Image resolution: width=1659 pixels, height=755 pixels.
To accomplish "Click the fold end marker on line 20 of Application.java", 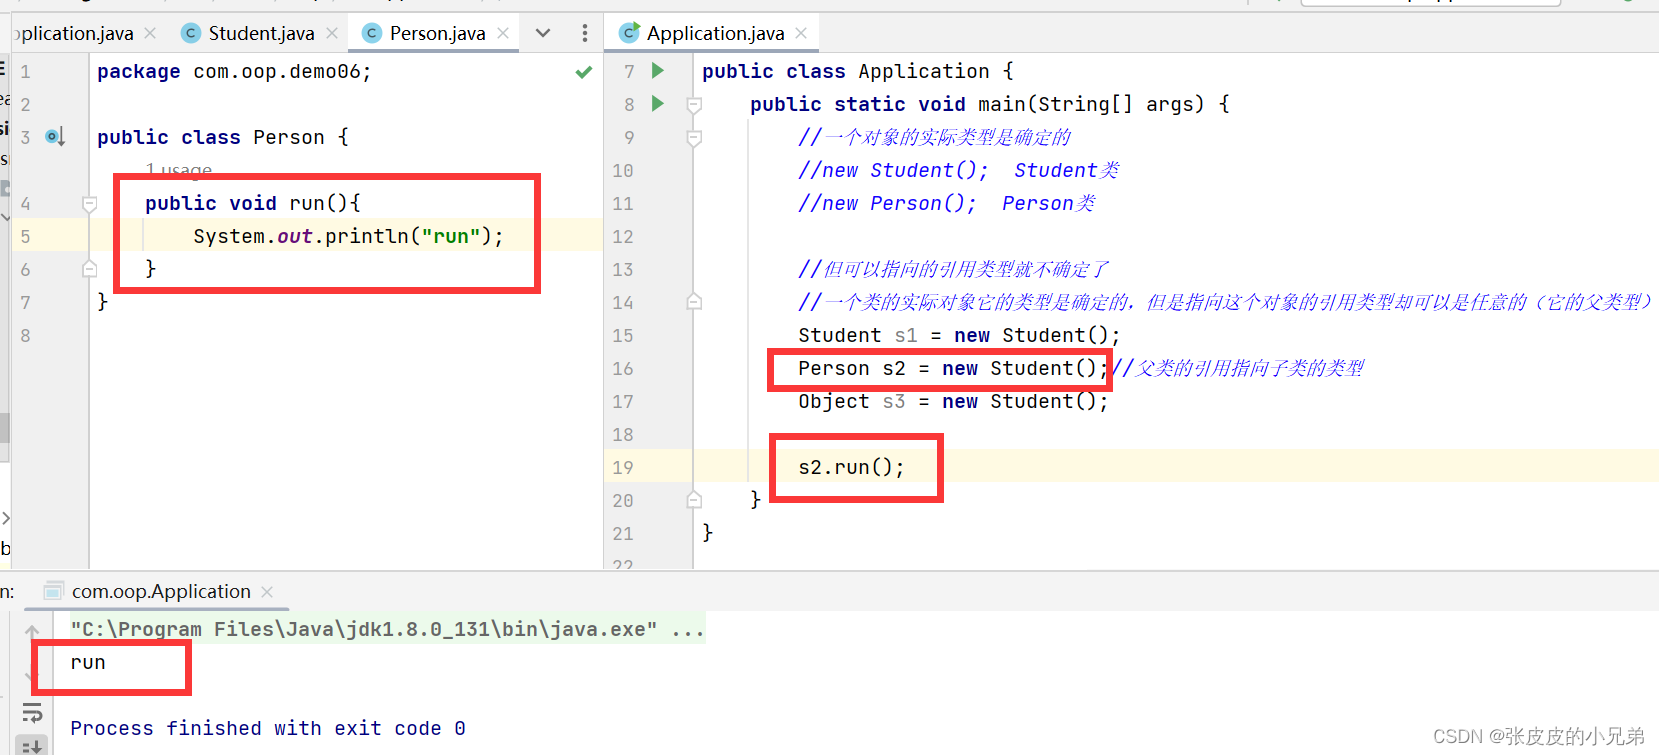I will [x=694, y=500].
